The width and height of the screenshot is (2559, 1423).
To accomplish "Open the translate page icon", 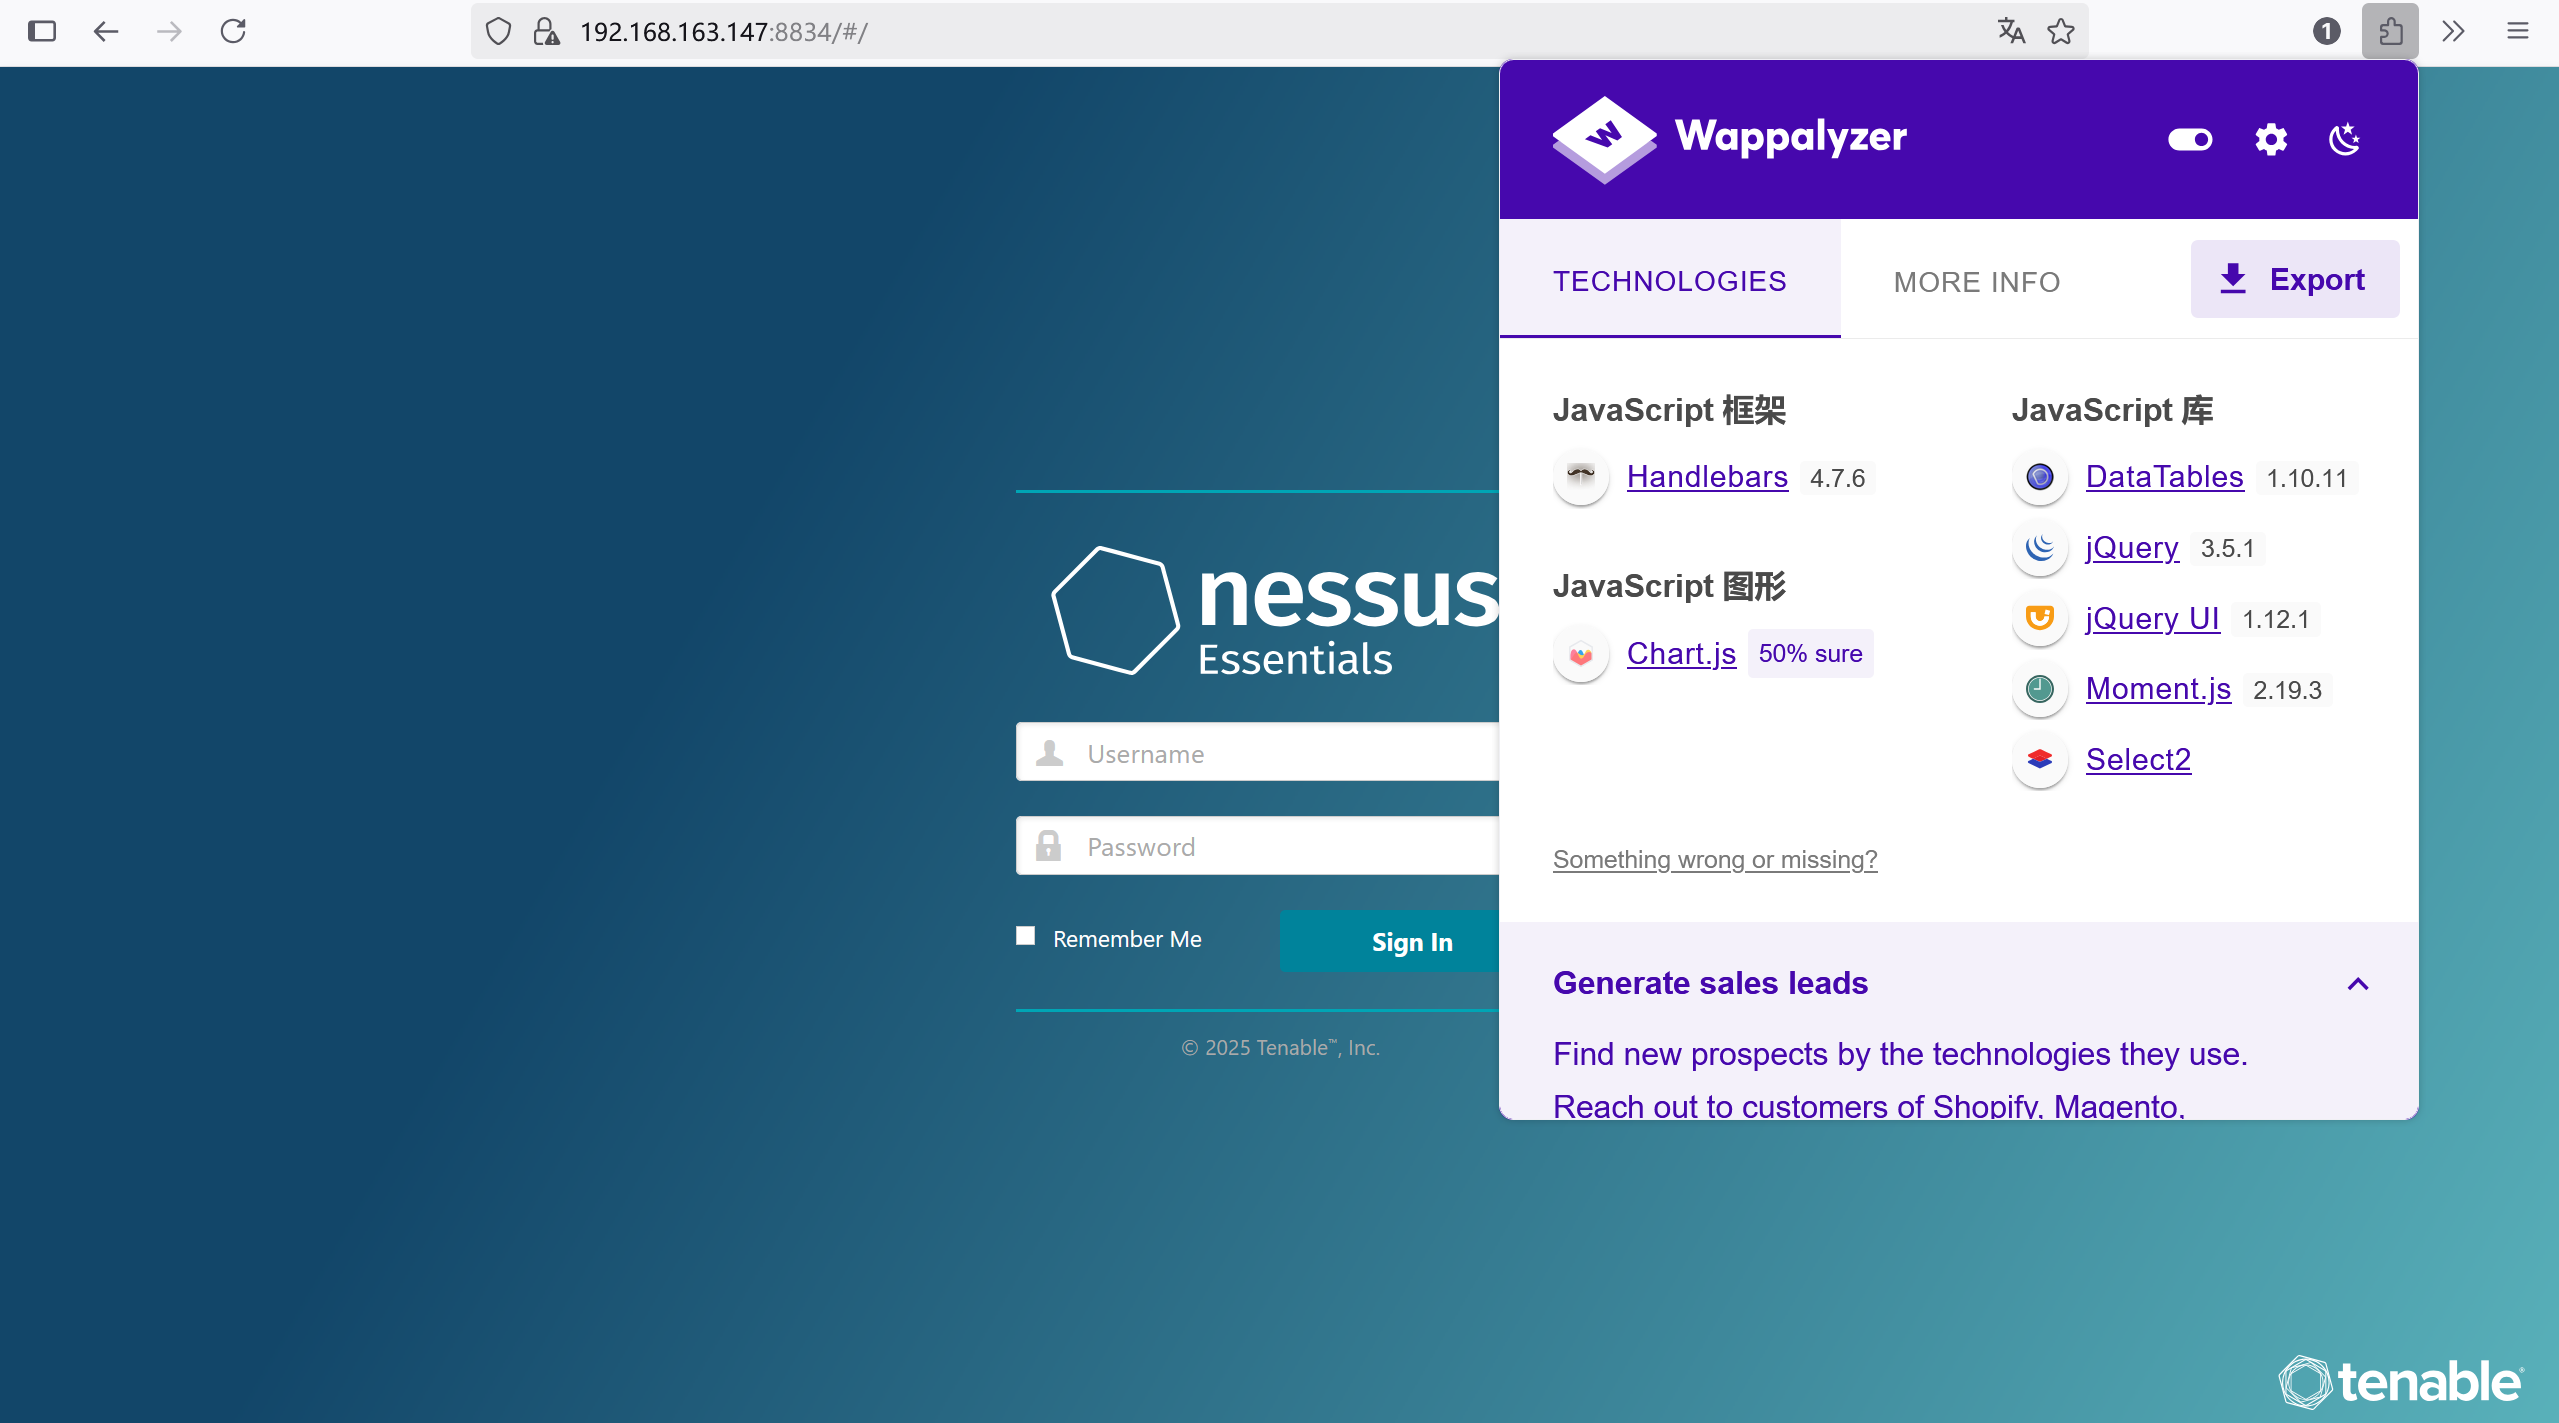I will (x=2011, y=32).
